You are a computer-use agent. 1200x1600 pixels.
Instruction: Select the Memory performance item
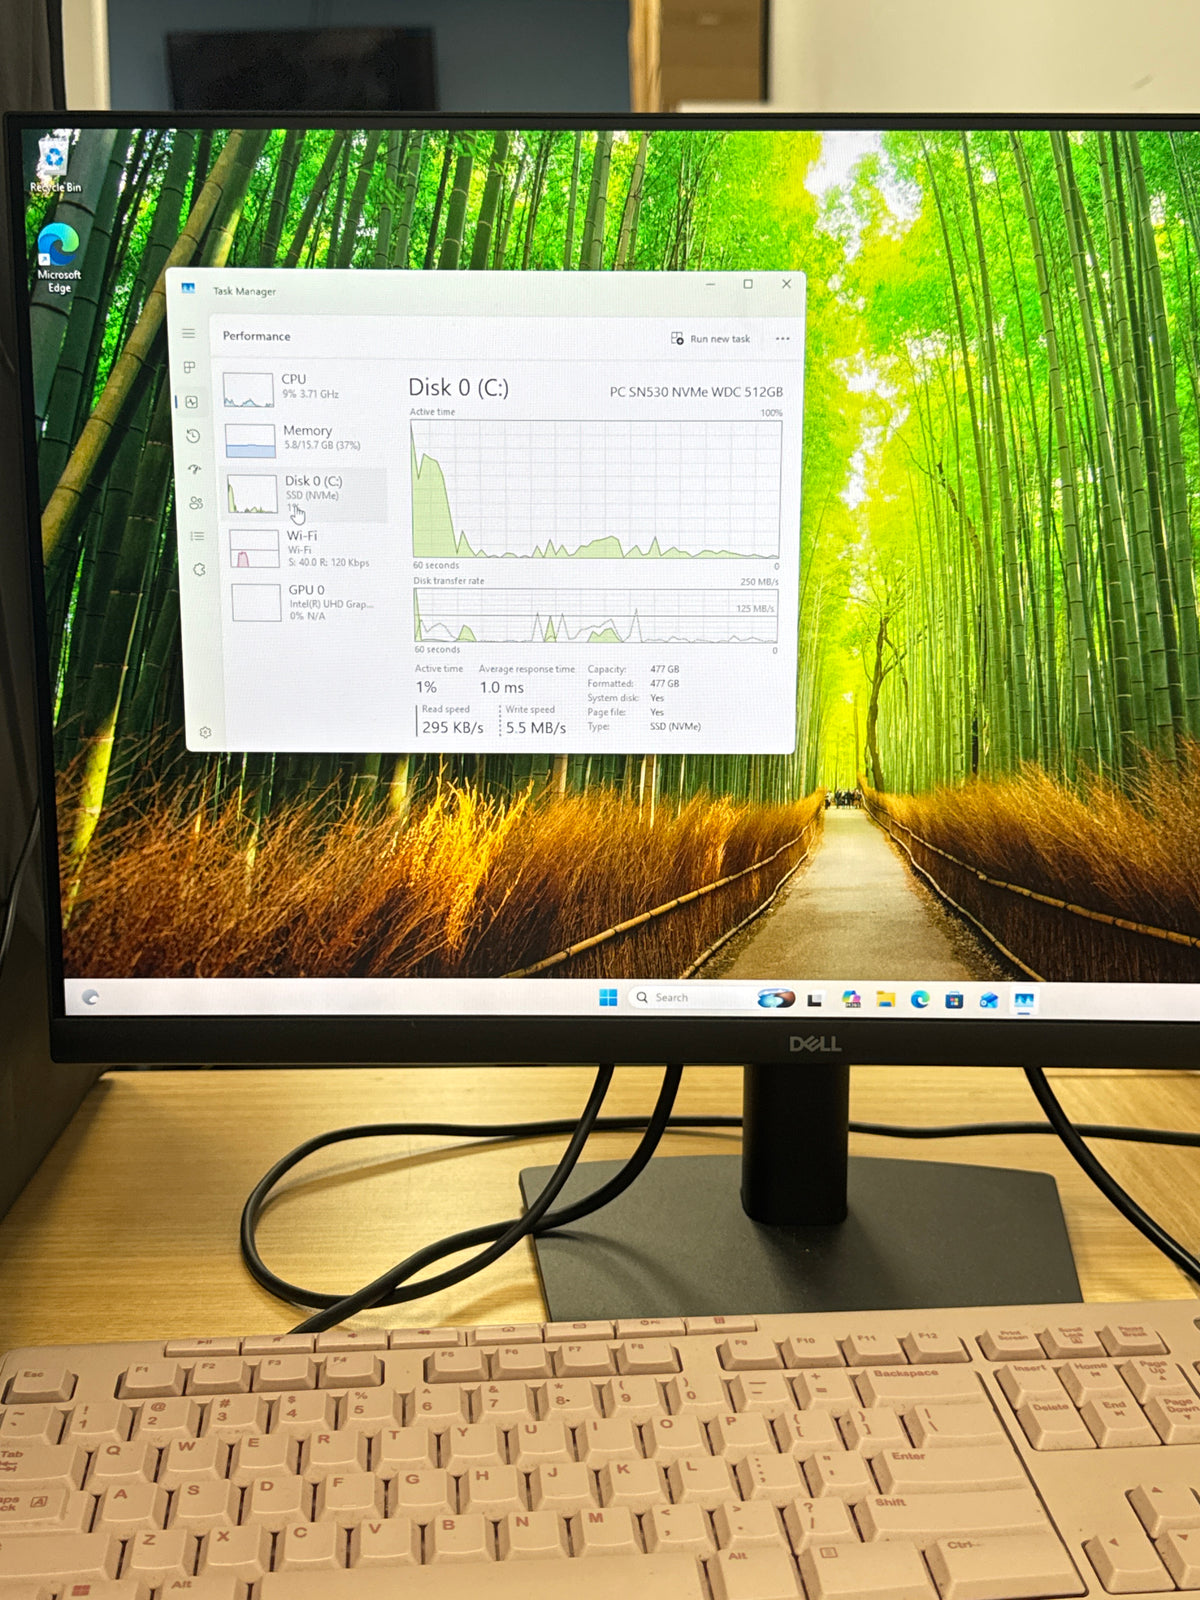(x=302, y=439)
